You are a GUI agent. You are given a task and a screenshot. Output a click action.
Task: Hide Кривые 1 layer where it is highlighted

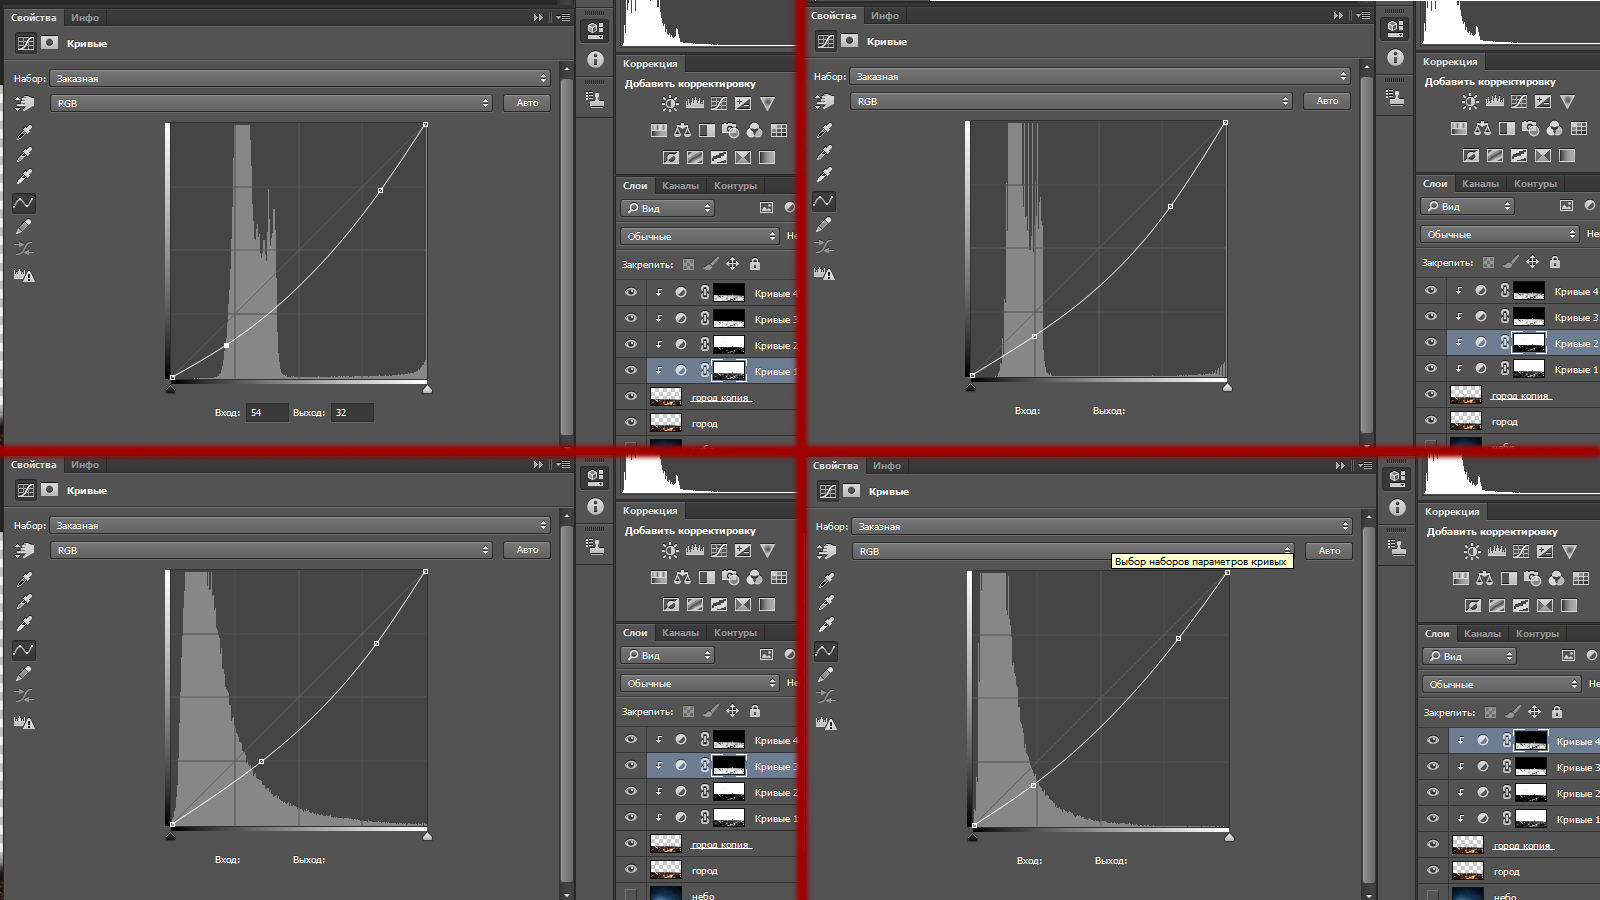tap(631, 371)
